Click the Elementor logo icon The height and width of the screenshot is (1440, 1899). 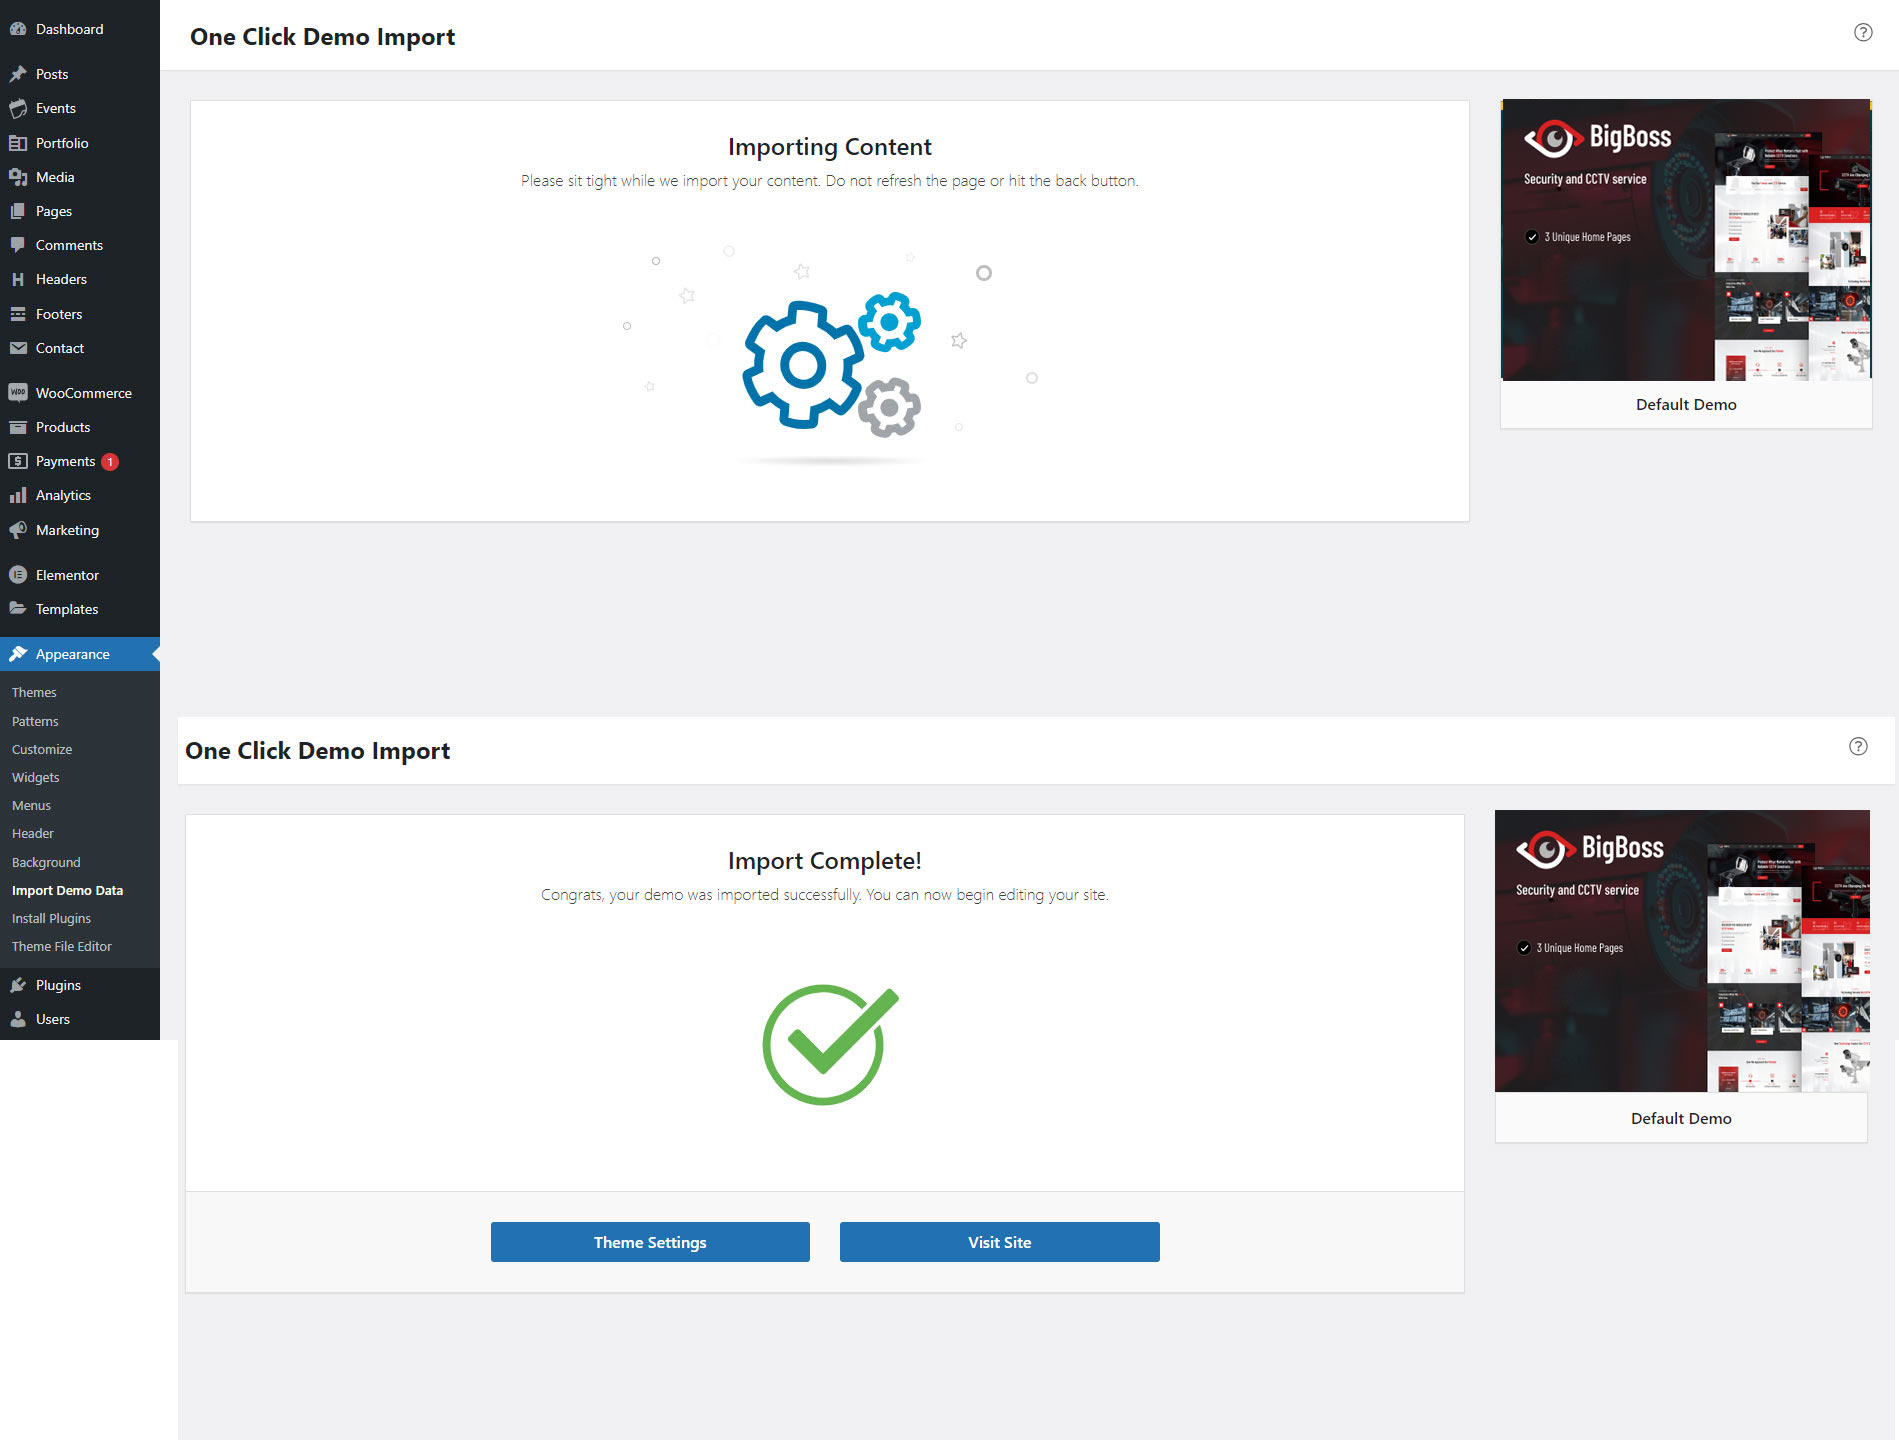pyautogui.click(x=18, y=575)
